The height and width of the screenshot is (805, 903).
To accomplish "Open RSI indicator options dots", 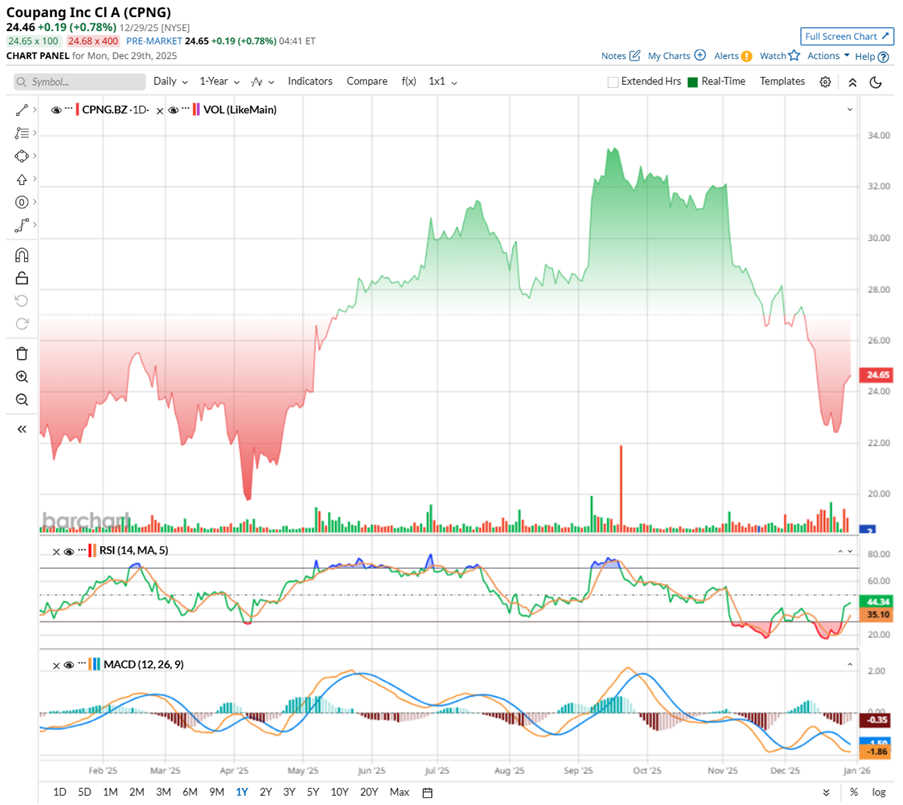I will 82,550.
